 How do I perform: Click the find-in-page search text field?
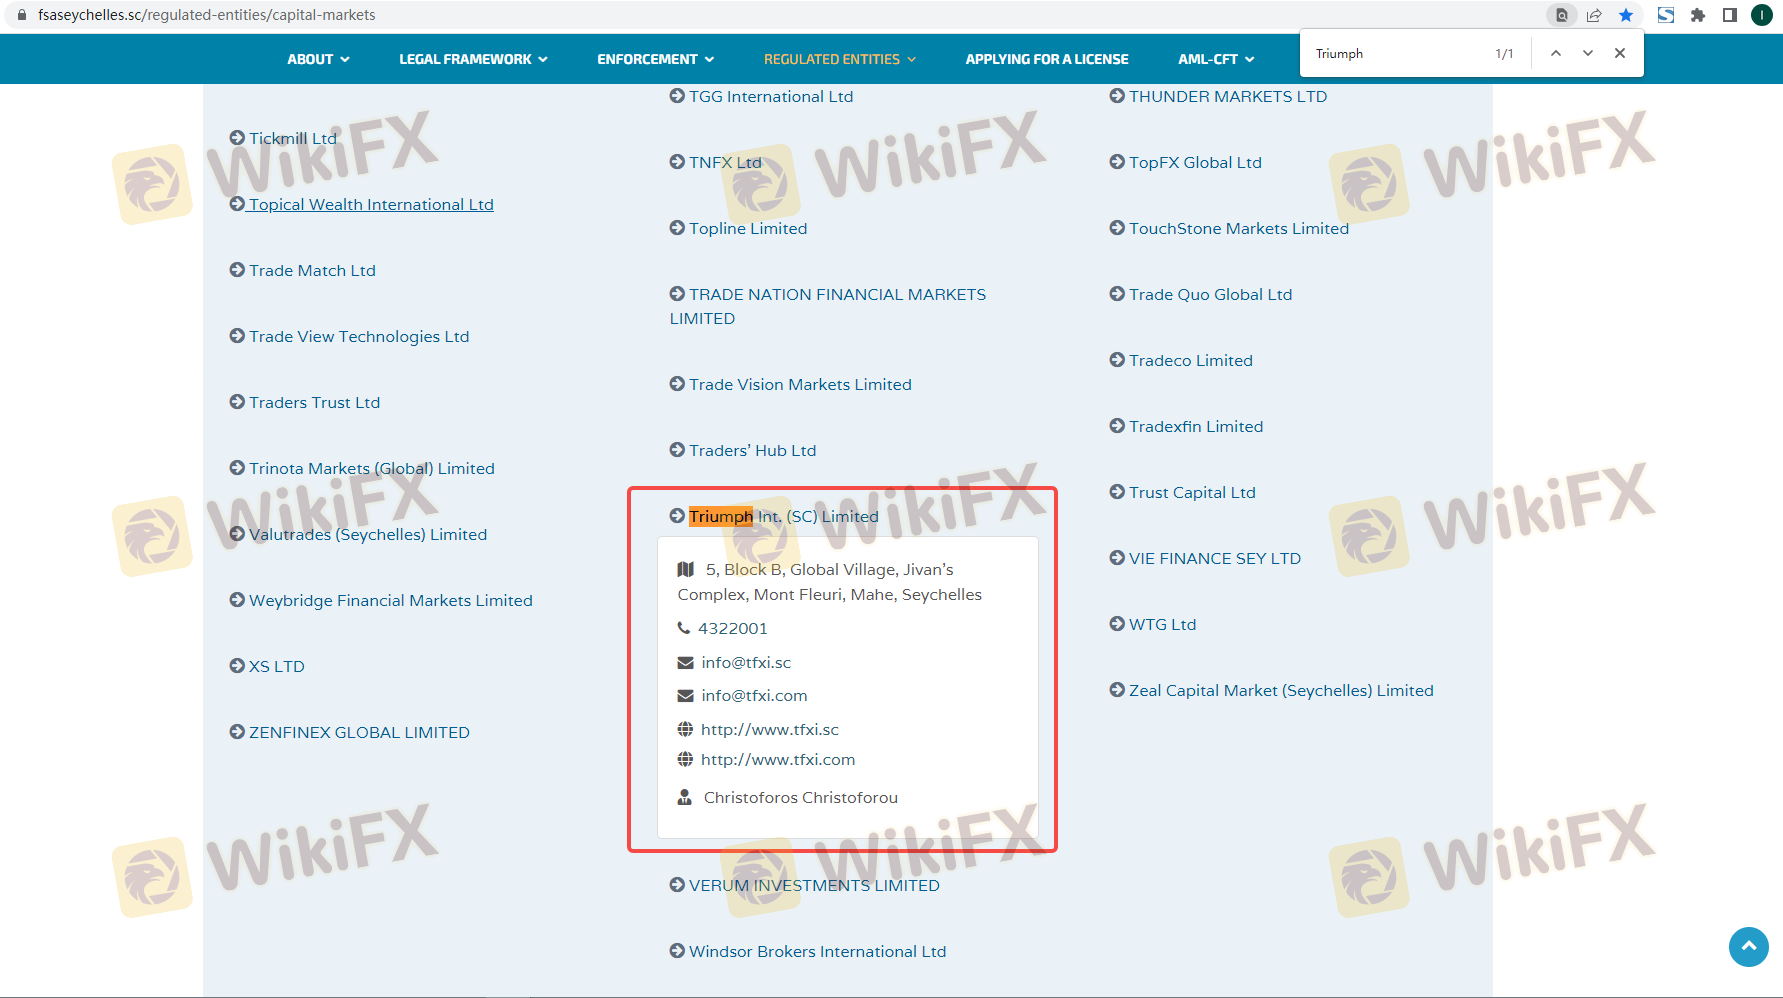click(x=1395, y=53)
